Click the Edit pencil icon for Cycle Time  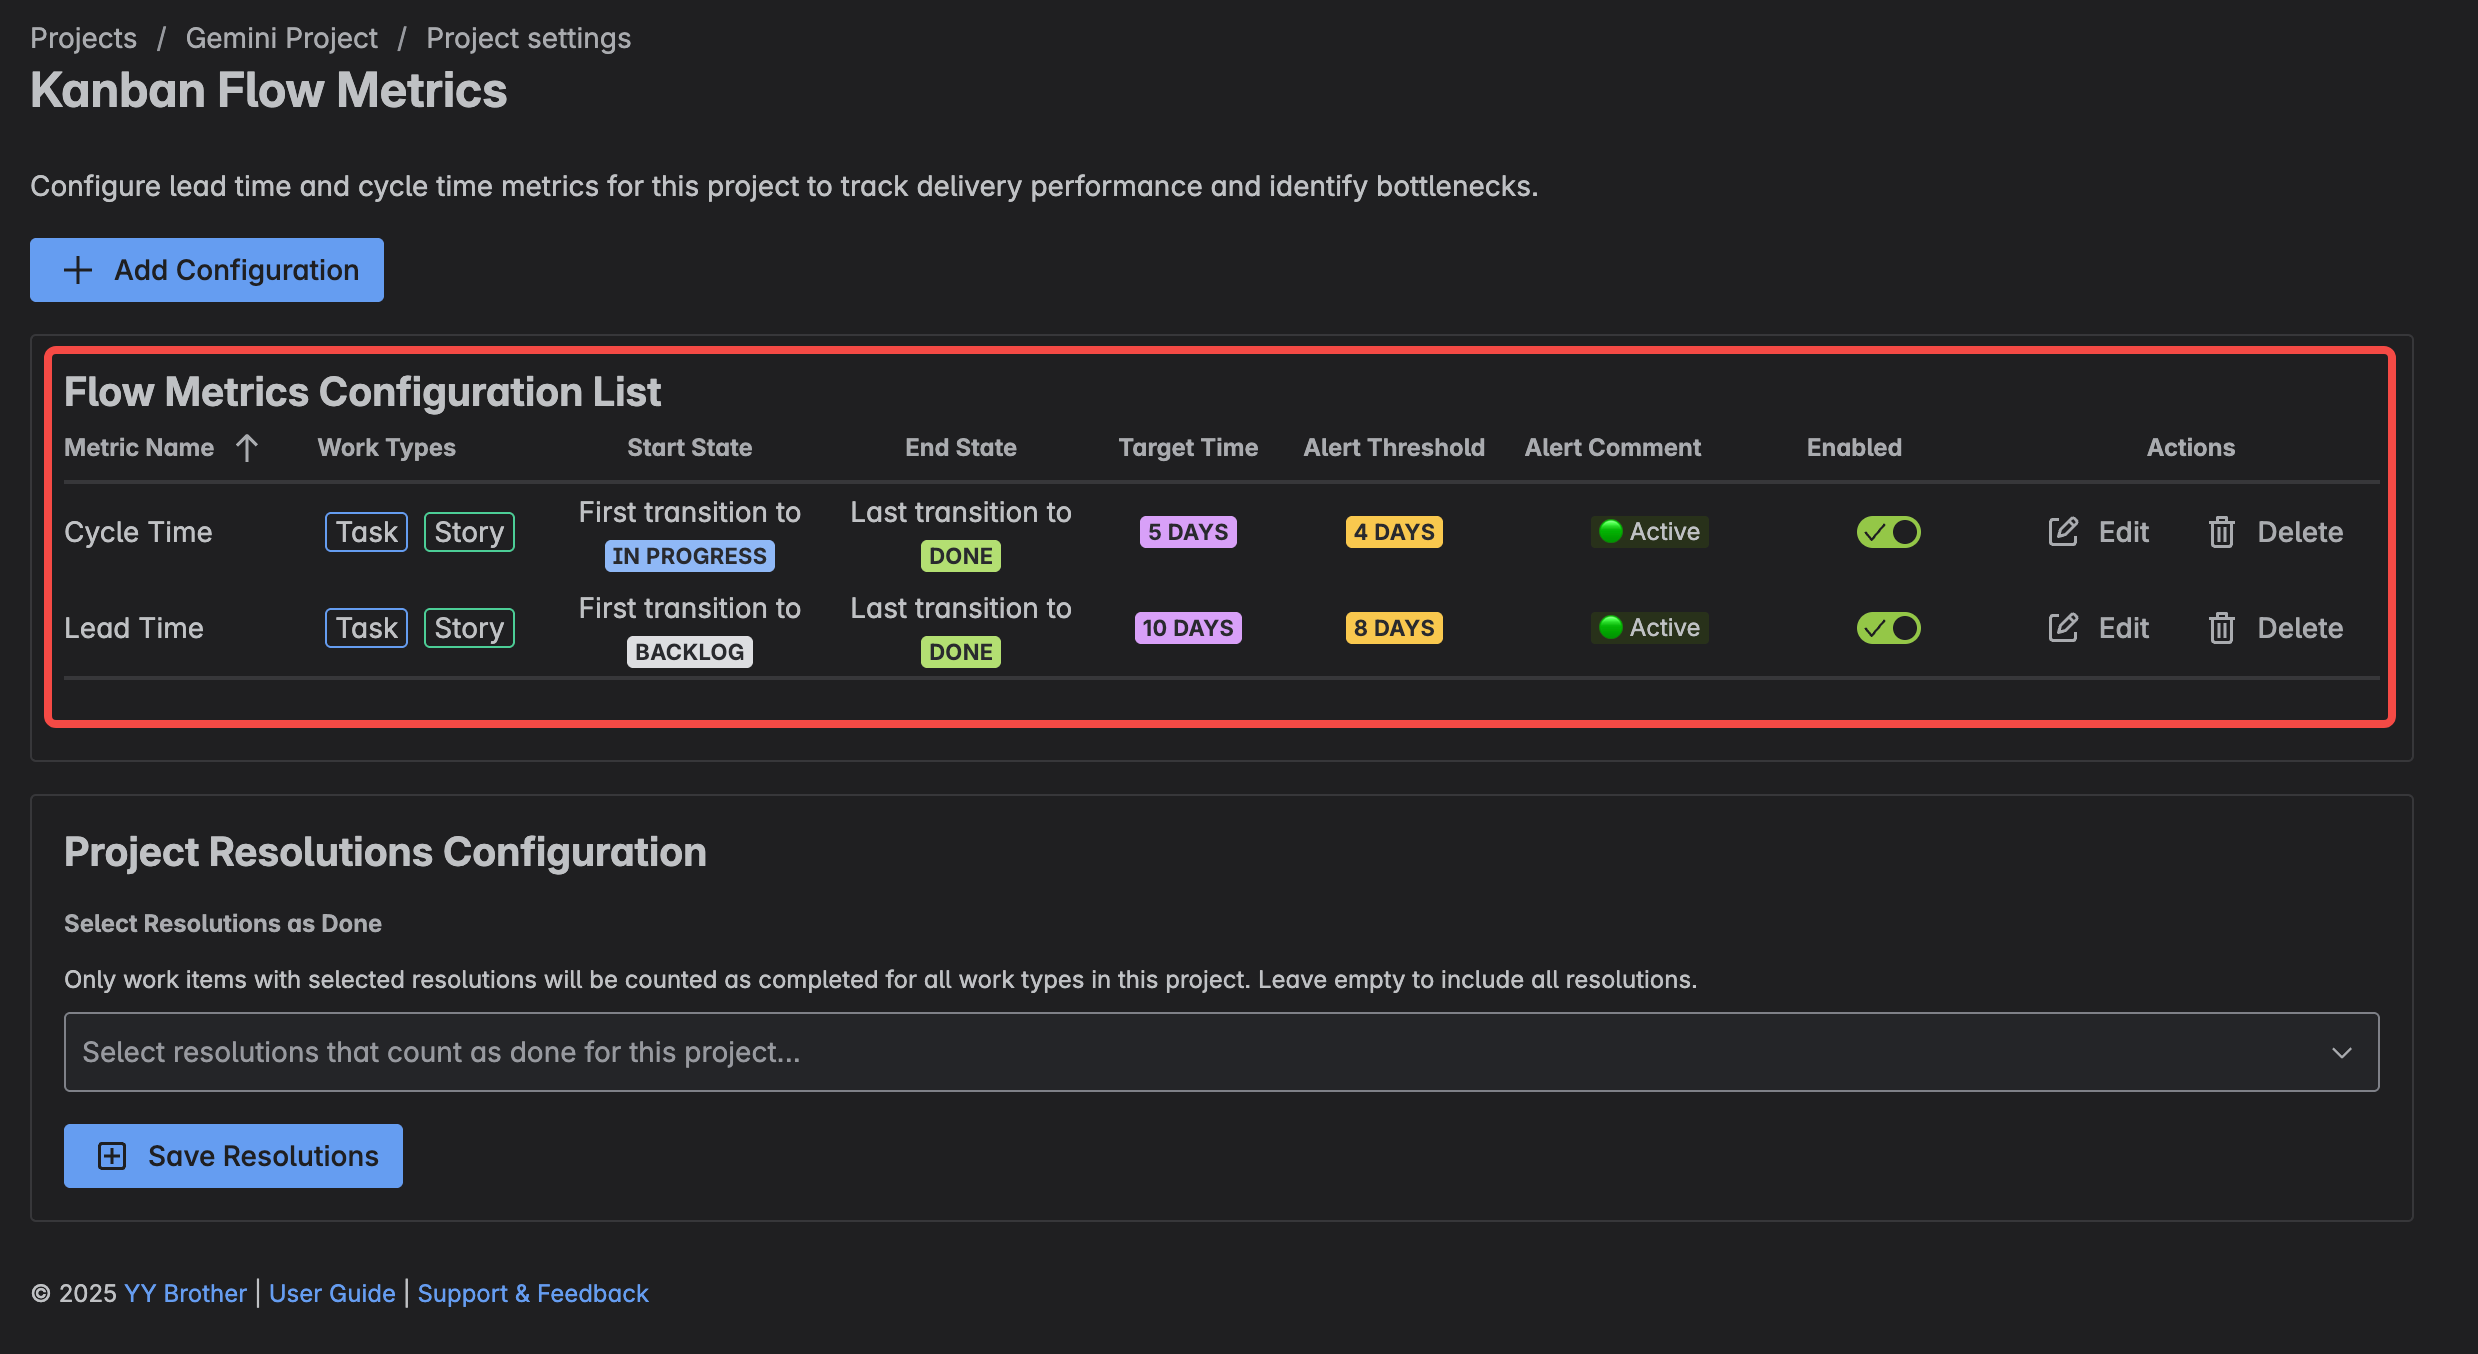point(2062,531)
